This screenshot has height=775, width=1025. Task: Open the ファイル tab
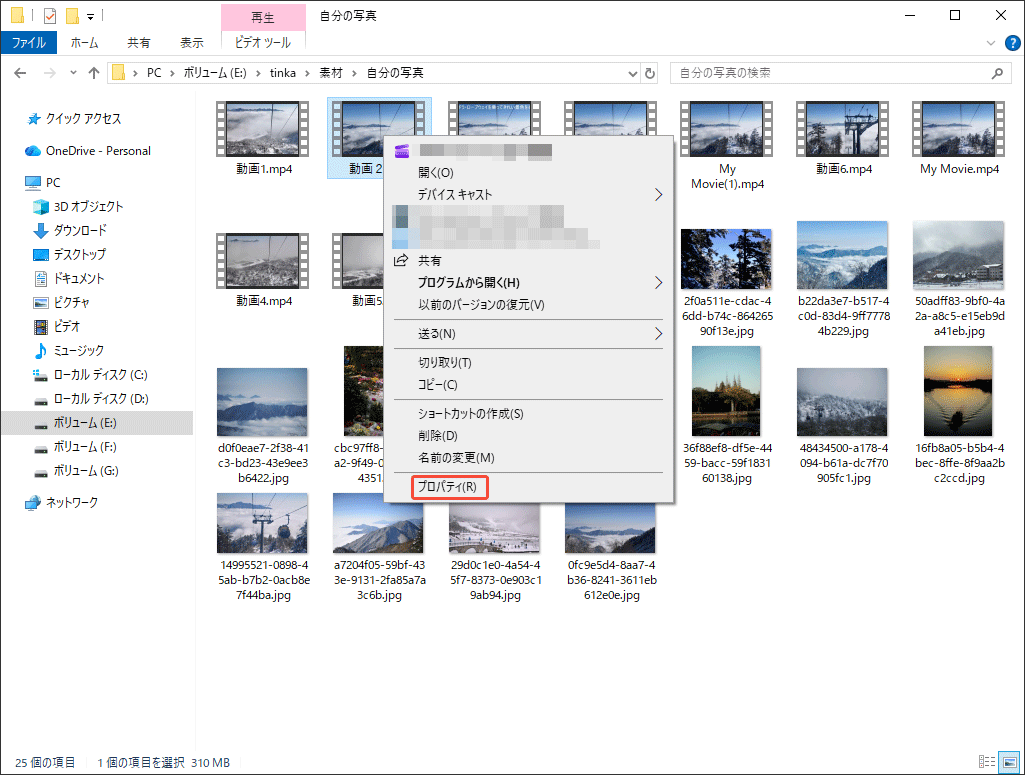pos(29,42)
